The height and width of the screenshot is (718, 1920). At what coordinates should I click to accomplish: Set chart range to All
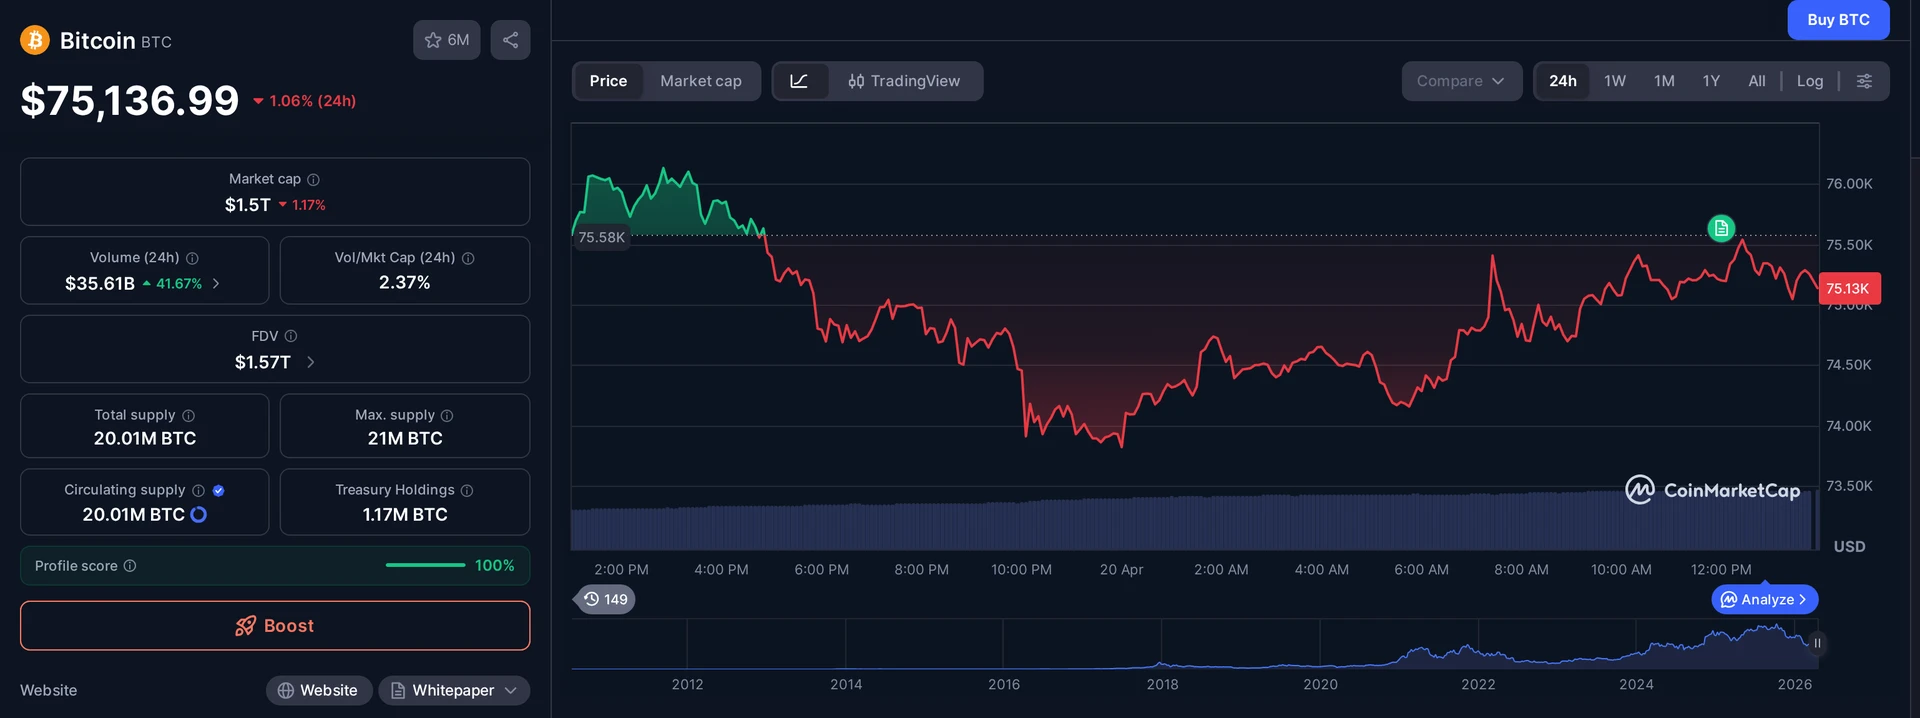1757,81
